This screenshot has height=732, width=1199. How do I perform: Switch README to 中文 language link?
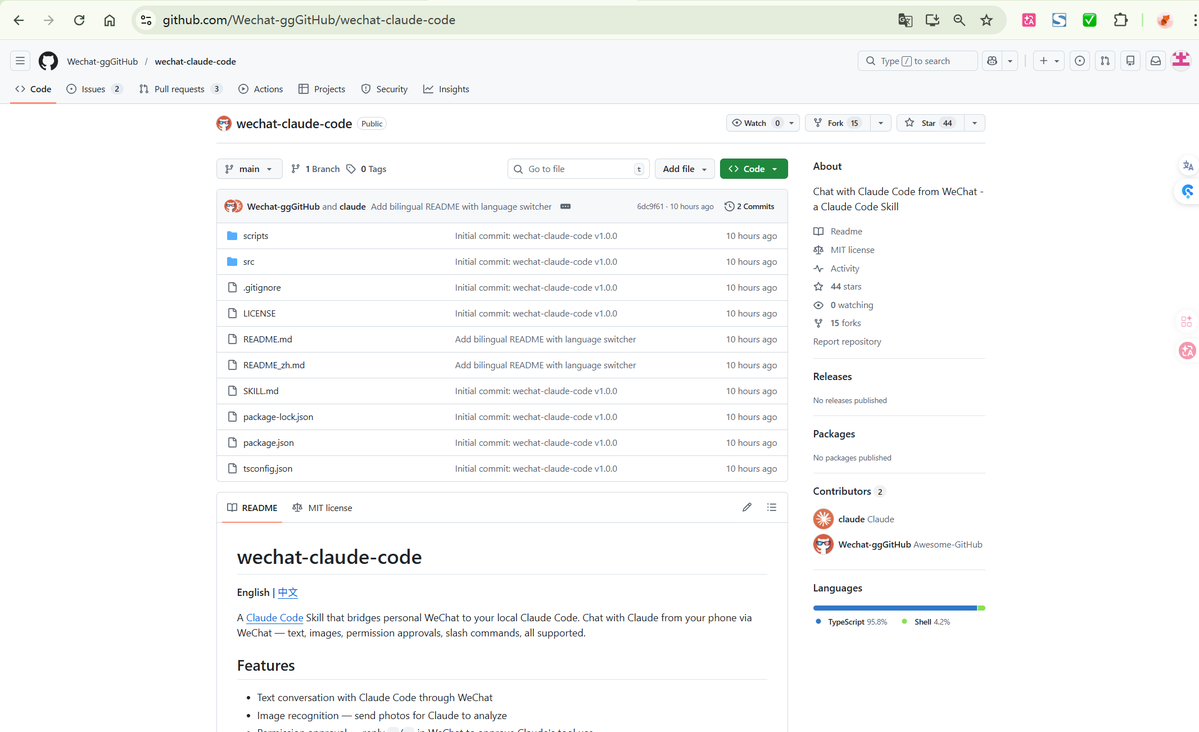pyautogui.click(x=288, y=593)
